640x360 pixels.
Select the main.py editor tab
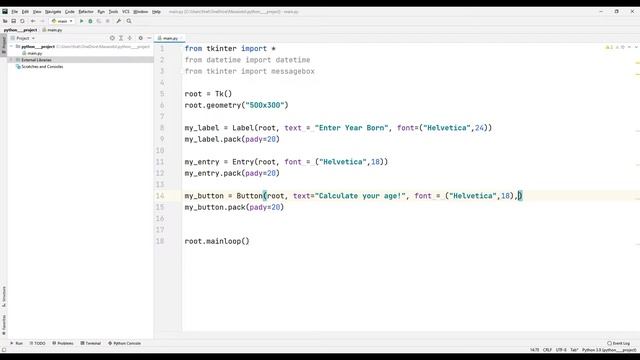[170, 38]
